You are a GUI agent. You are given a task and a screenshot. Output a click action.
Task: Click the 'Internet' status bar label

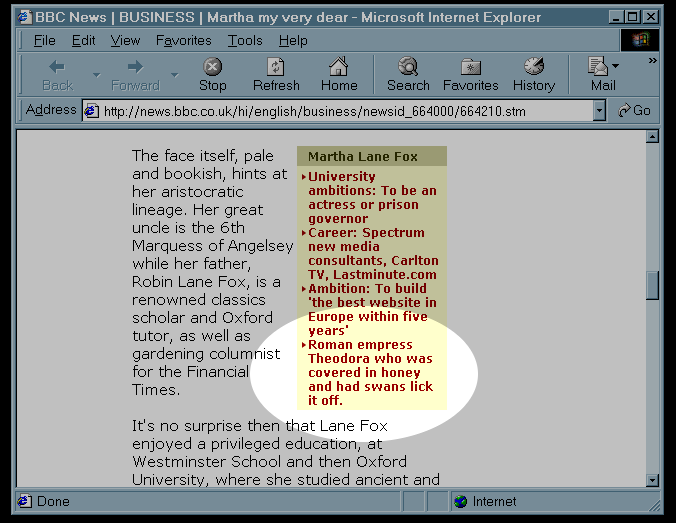(494, 501)
